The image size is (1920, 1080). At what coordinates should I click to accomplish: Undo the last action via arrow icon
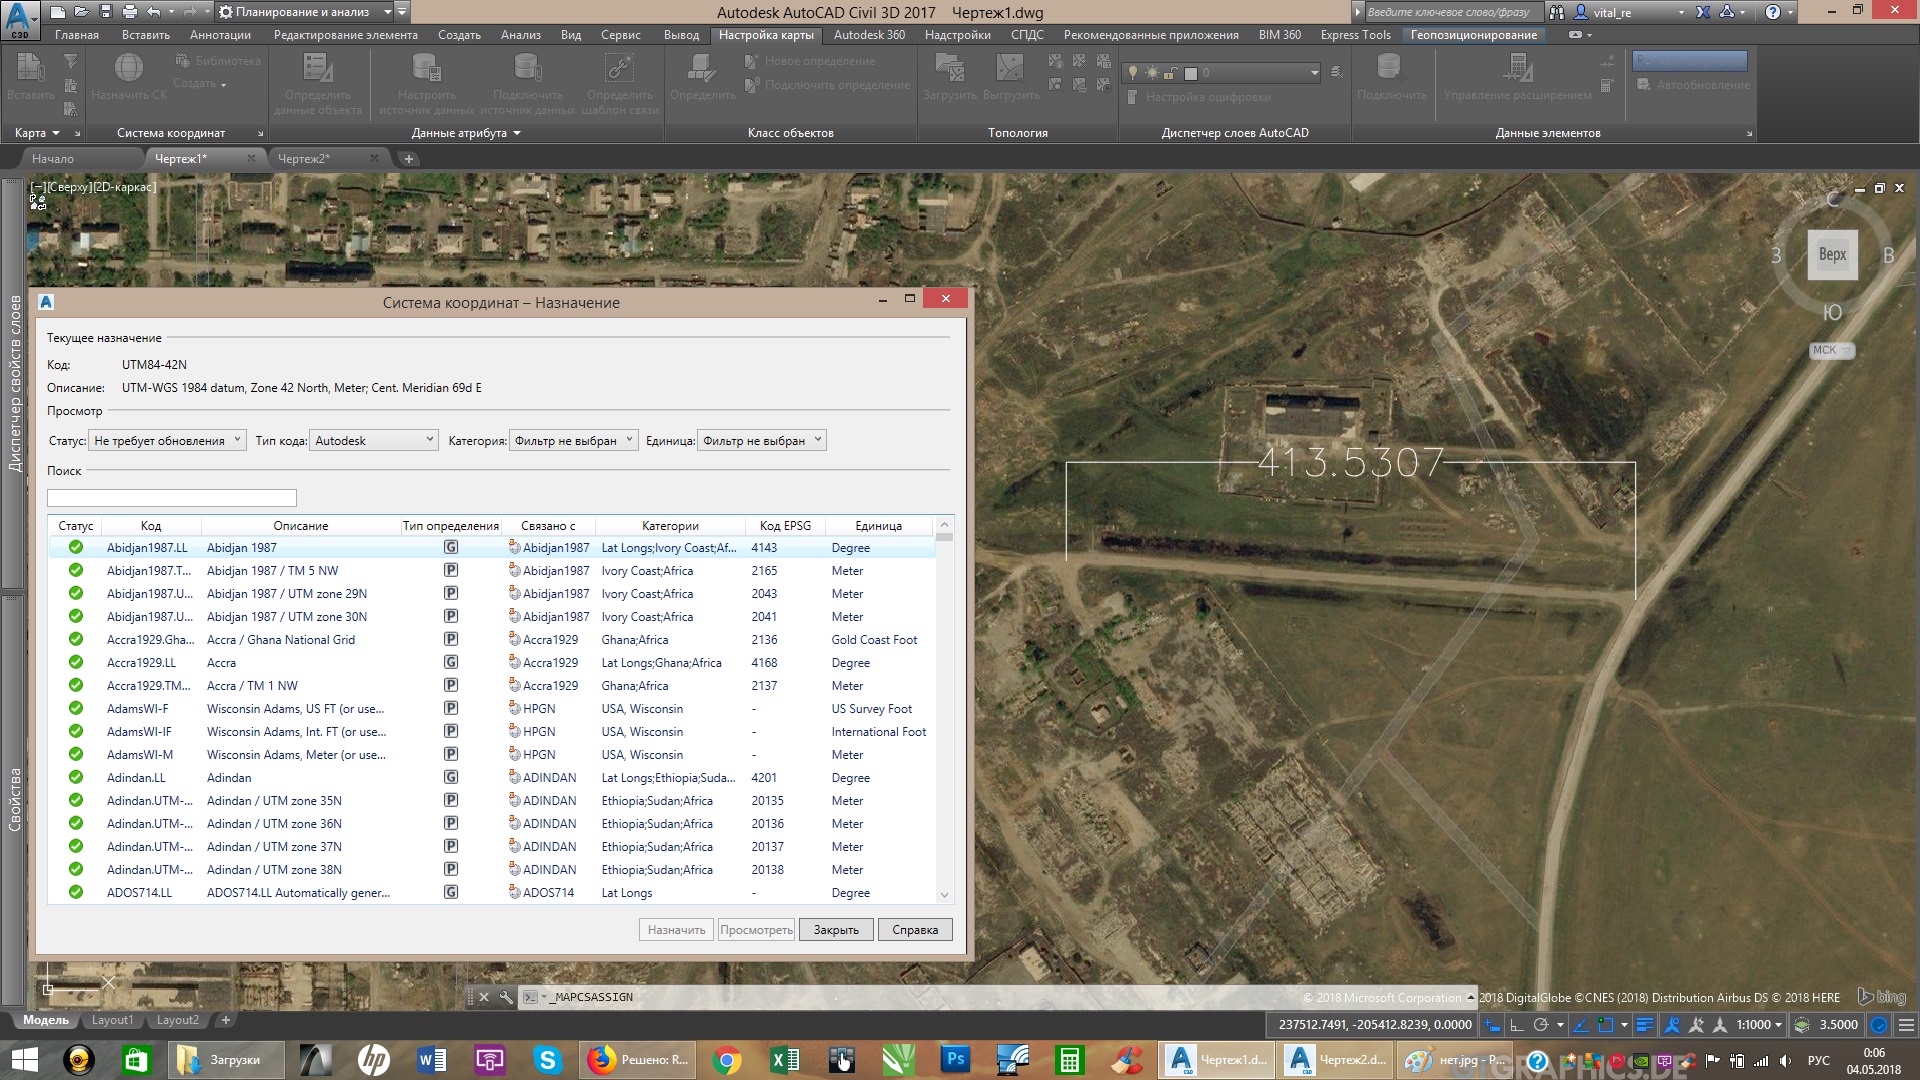(153, 12)
